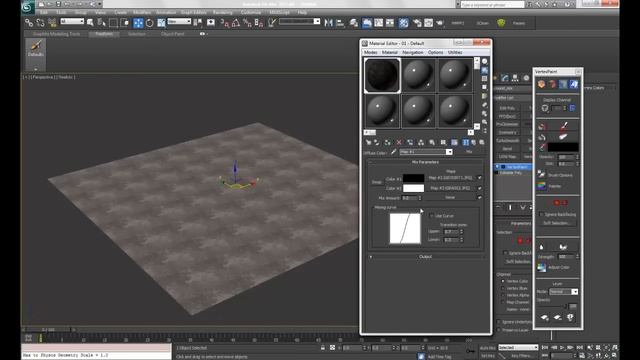Open the Modify tab in command panel
Viewport: 640px width, 360px height.
click(x=505, y=78)
